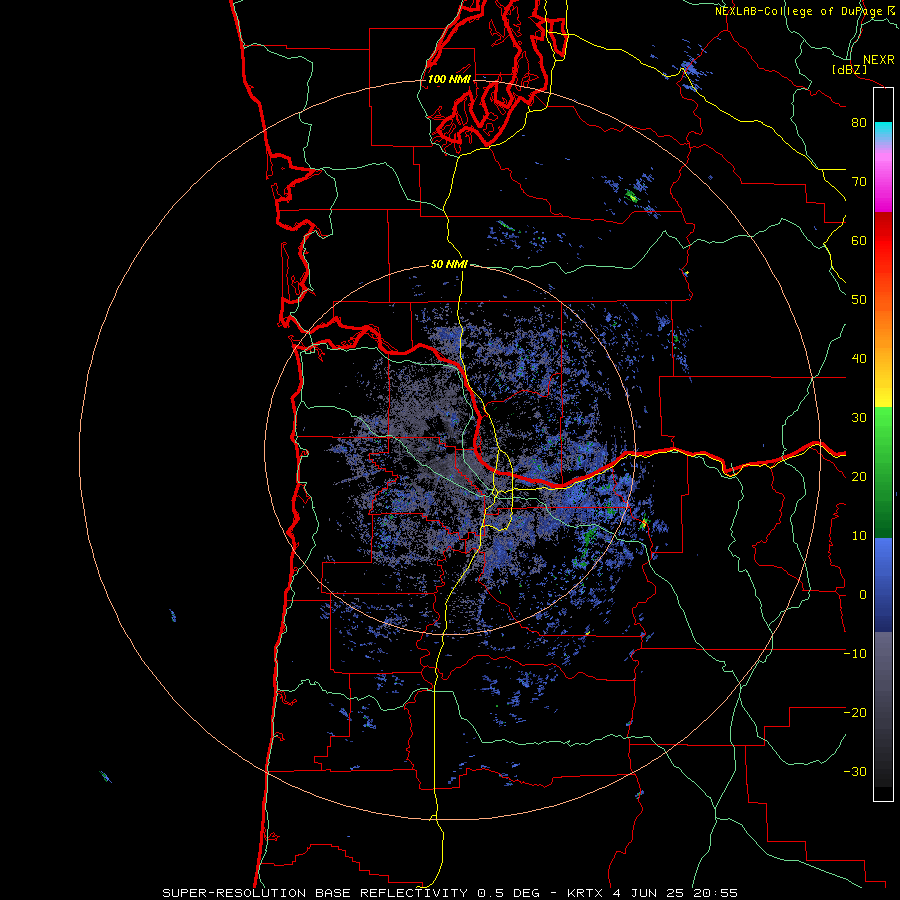Select the 0 value on the dBZ scale
This screenshot has height=900, width=900.
pos(863,595)
